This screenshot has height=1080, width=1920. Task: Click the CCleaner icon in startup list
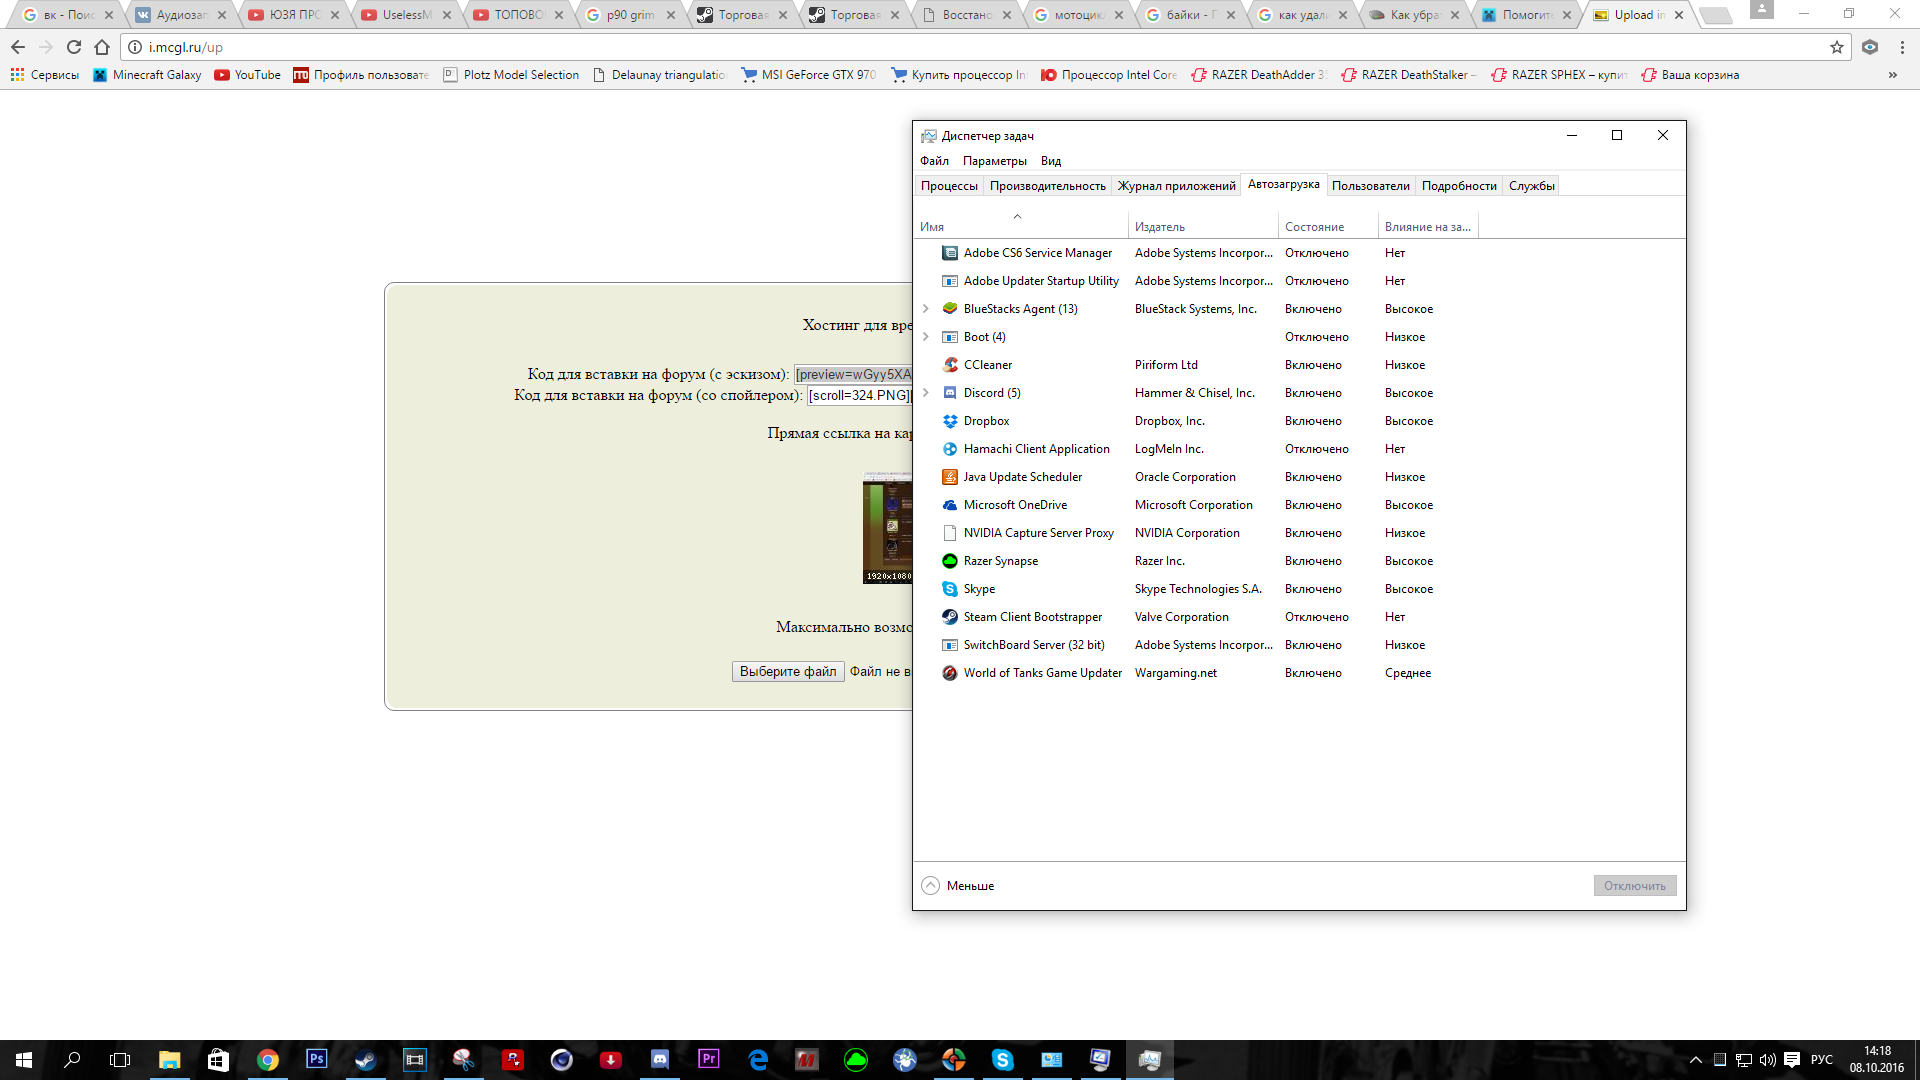[x=950, y=365]
